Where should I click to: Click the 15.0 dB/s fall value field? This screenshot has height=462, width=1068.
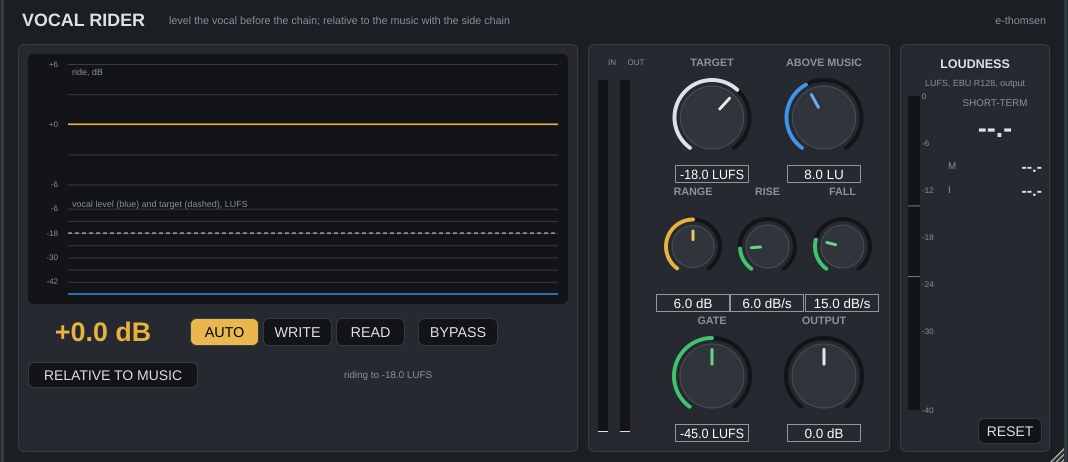tap(842, 303)
